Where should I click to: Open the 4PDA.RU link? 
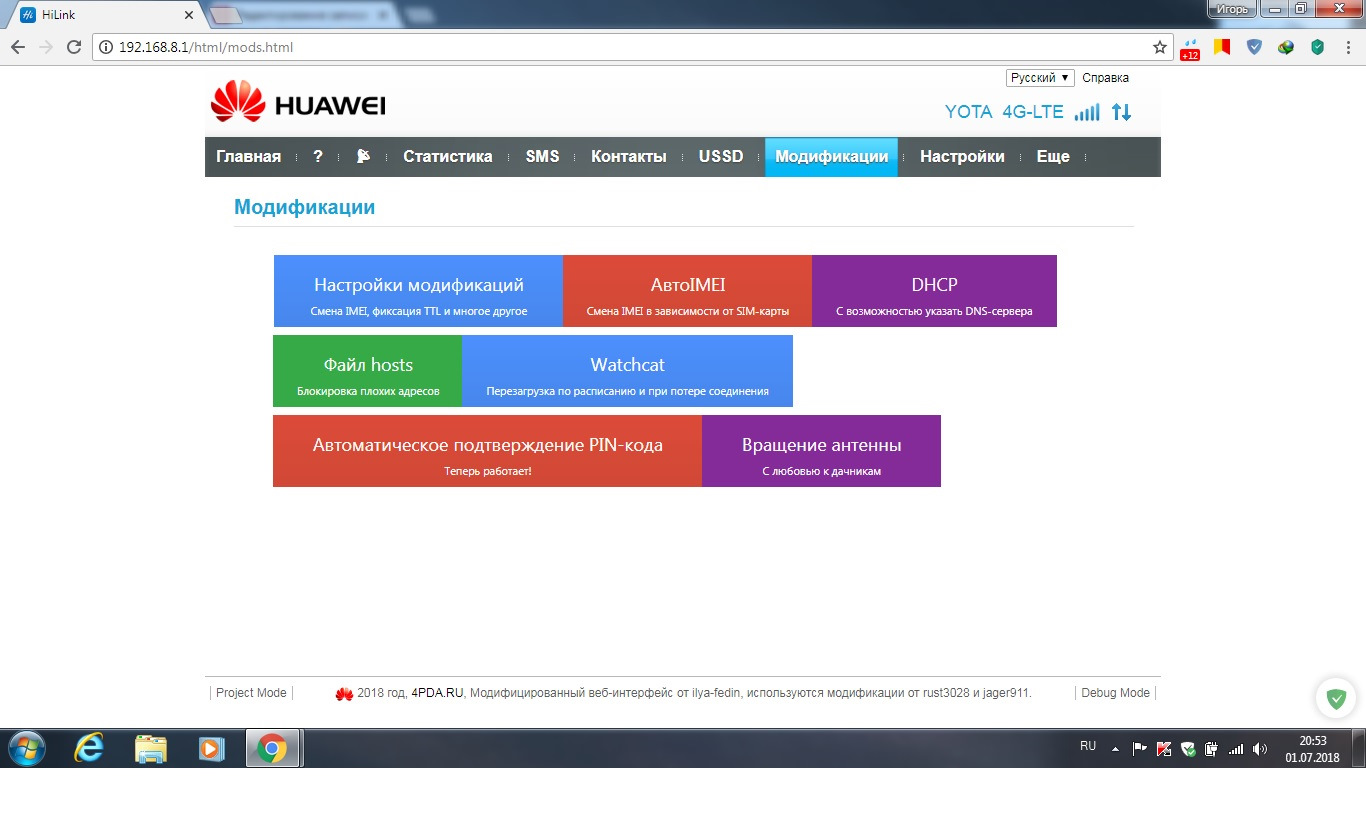click(x=438, y=693)
